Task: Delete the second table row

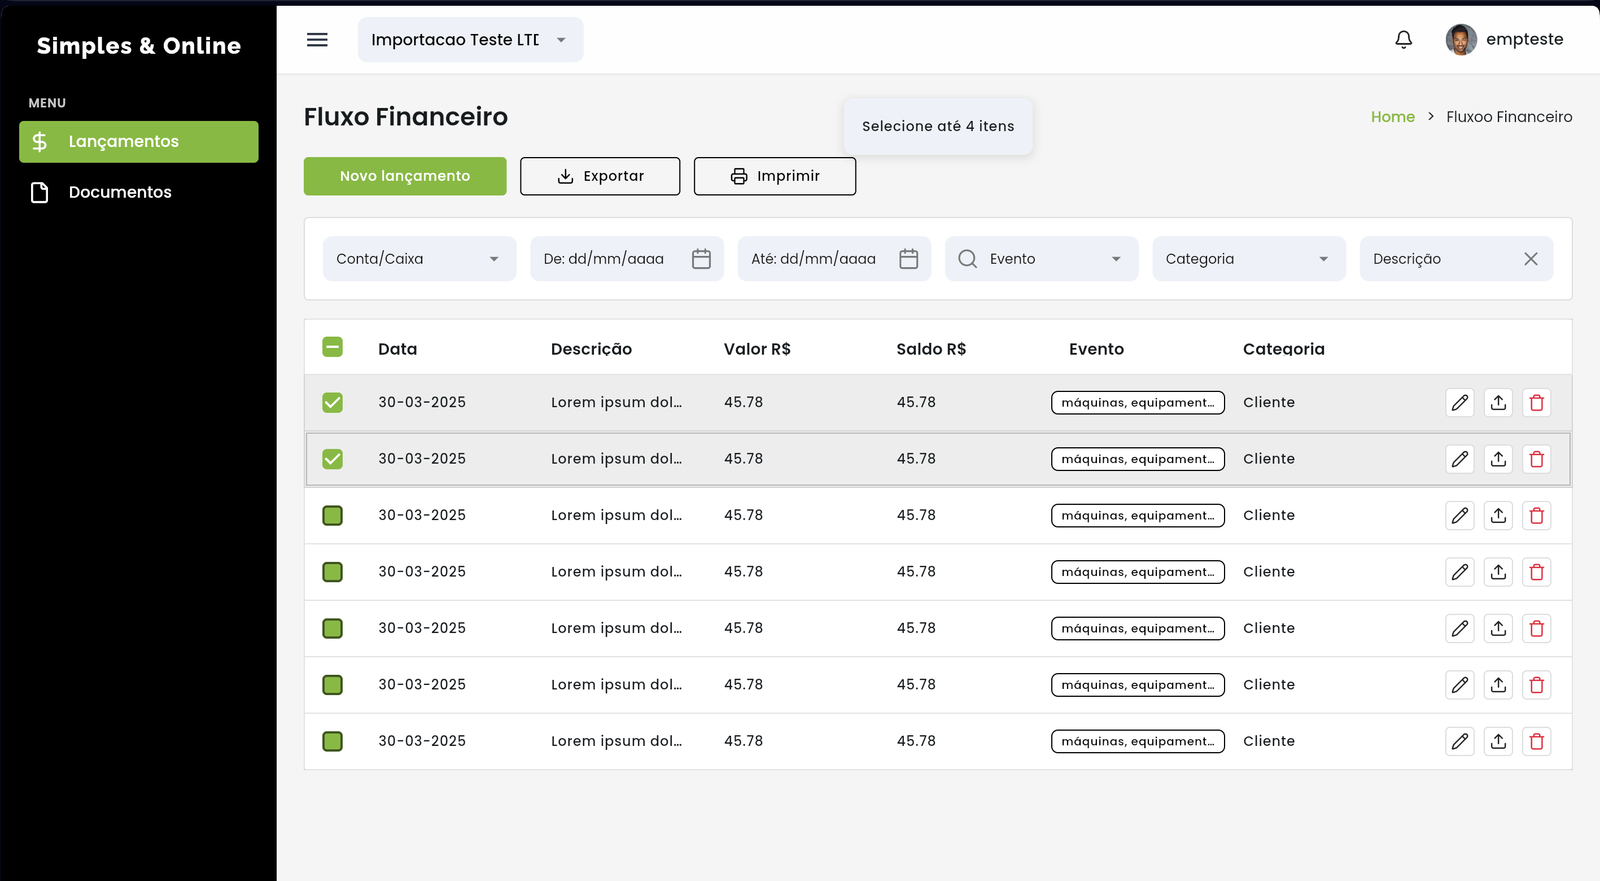Action: click(x=1537, y=459)
